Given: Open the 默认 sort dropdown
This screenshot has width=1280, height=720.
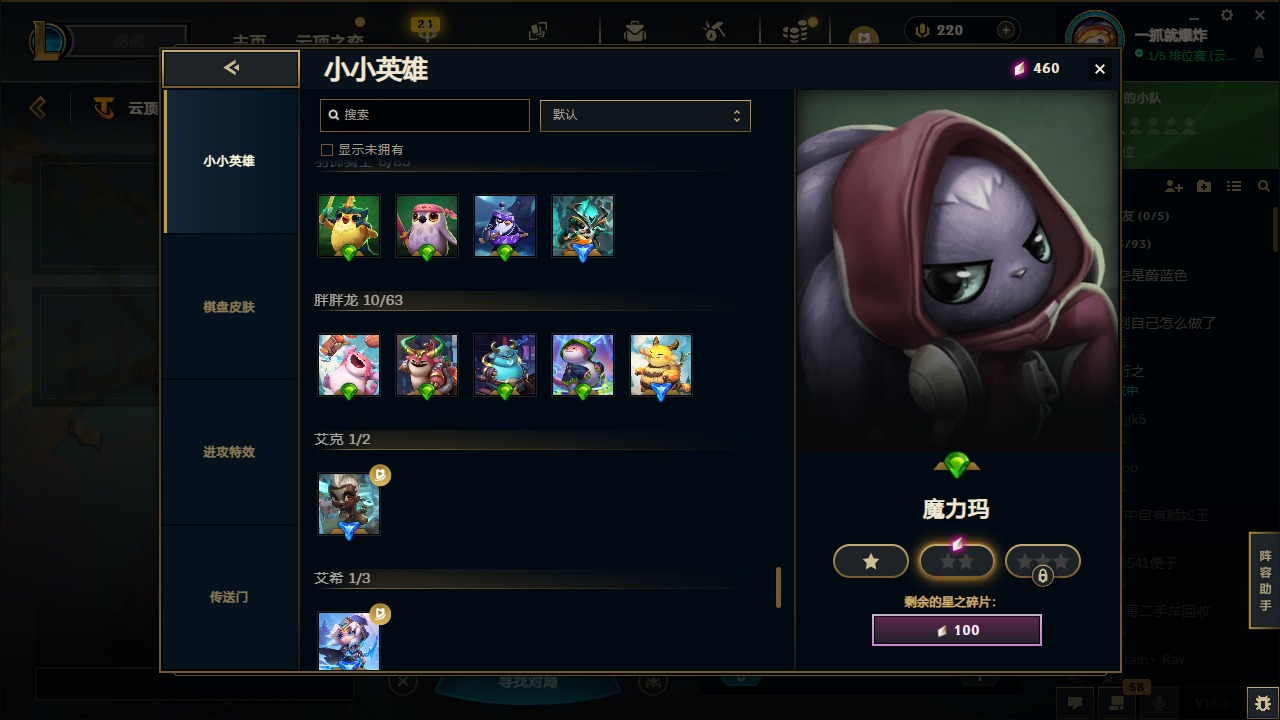Looking at the screenshot, I should [645, 115].
